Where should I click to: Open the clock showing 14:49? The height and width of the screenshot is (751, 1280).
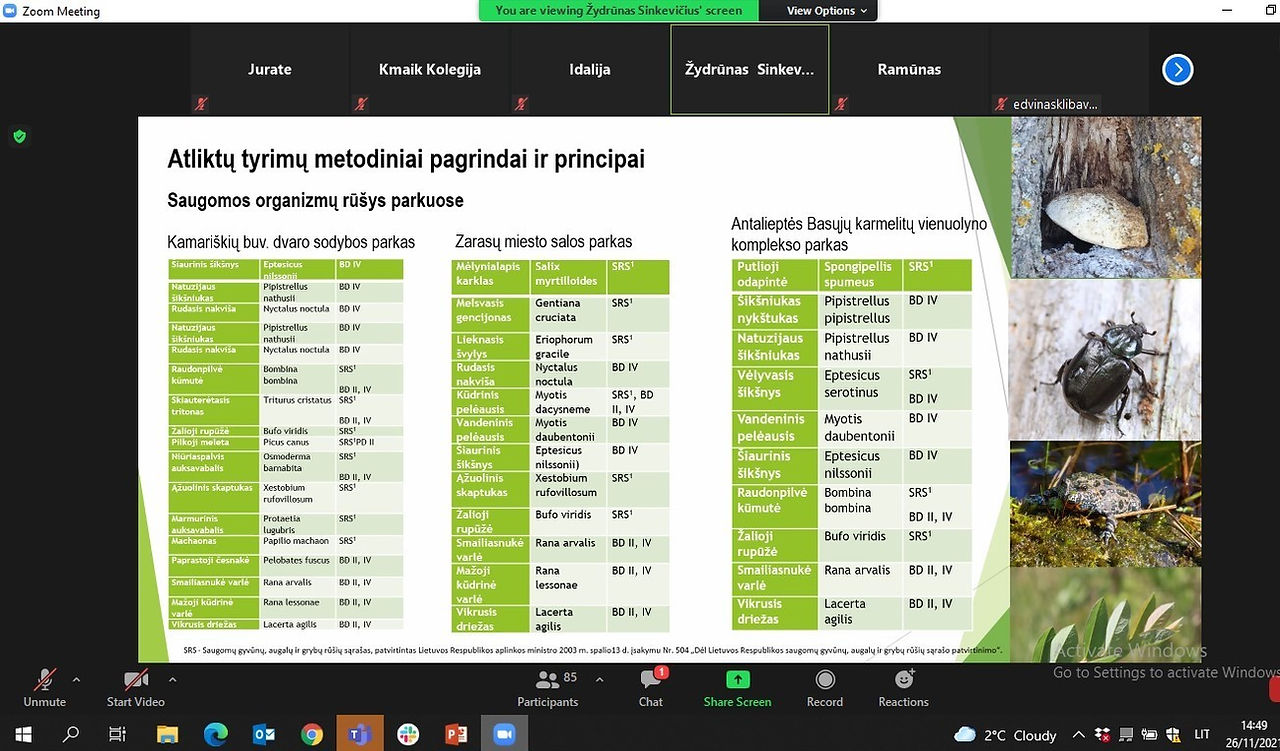click(x=1254, y=734)
